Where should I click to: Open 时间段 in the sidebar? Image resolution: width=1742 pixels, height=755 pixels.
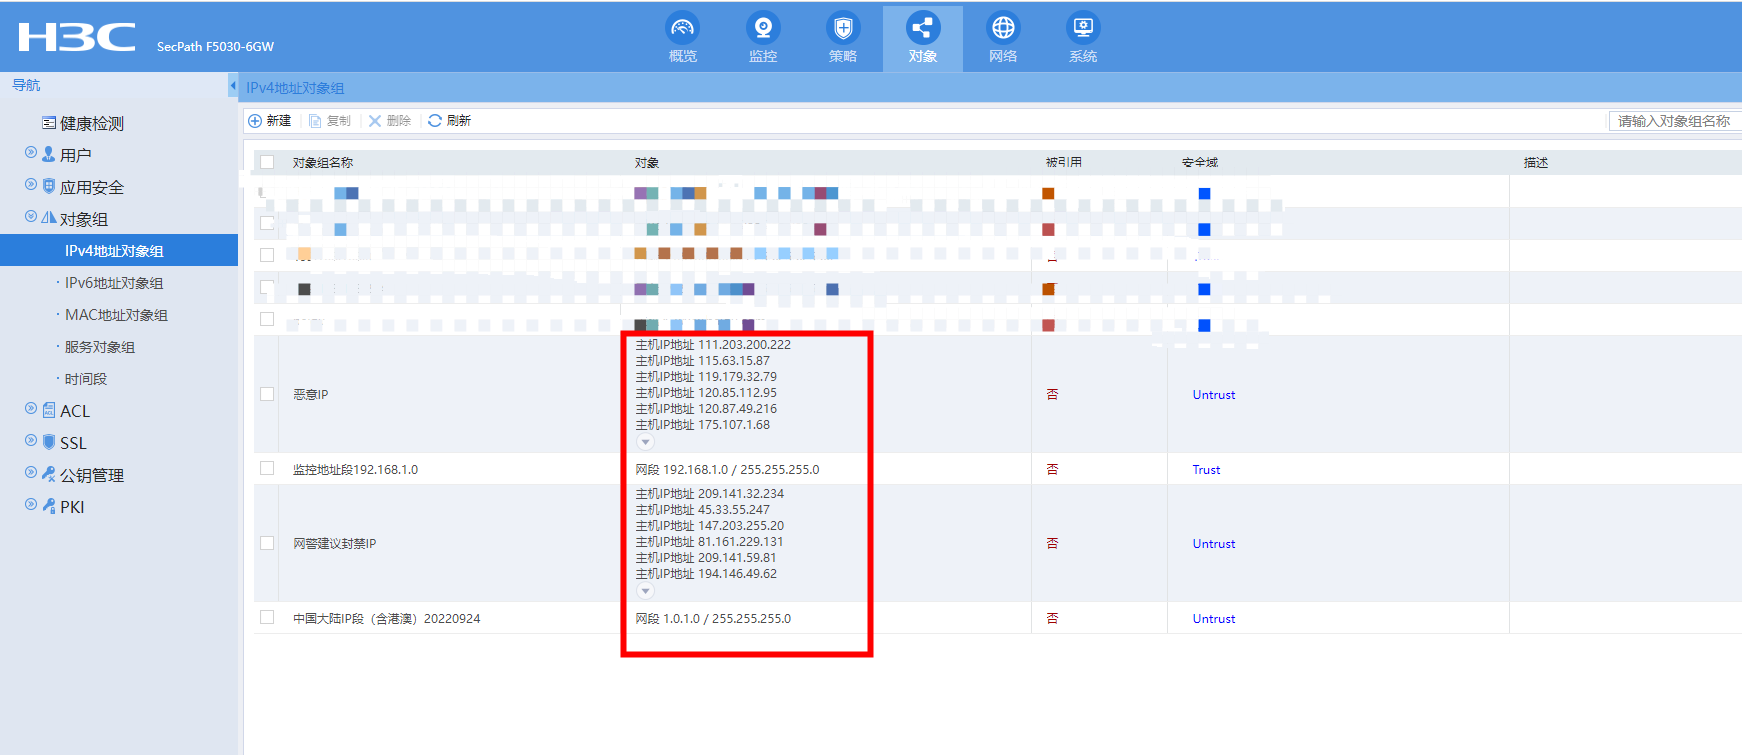(86, 379)
